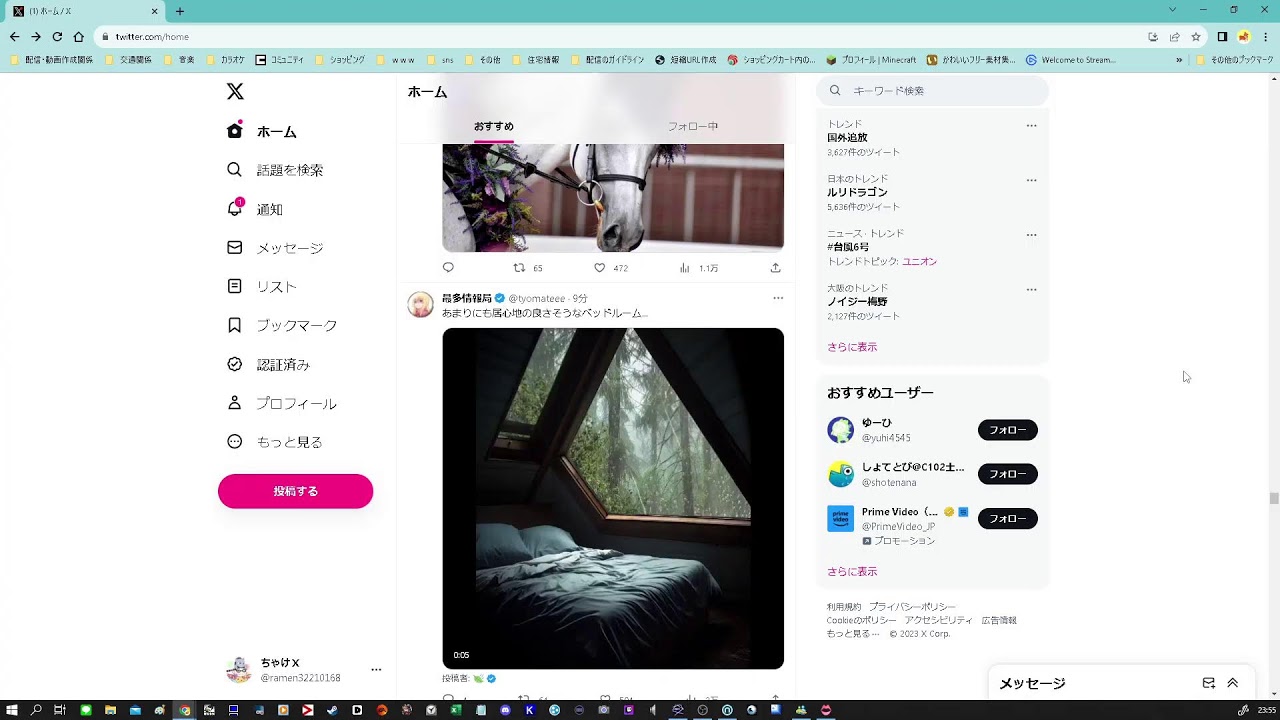Open メッセージ in the left navigation

point(289,248)
